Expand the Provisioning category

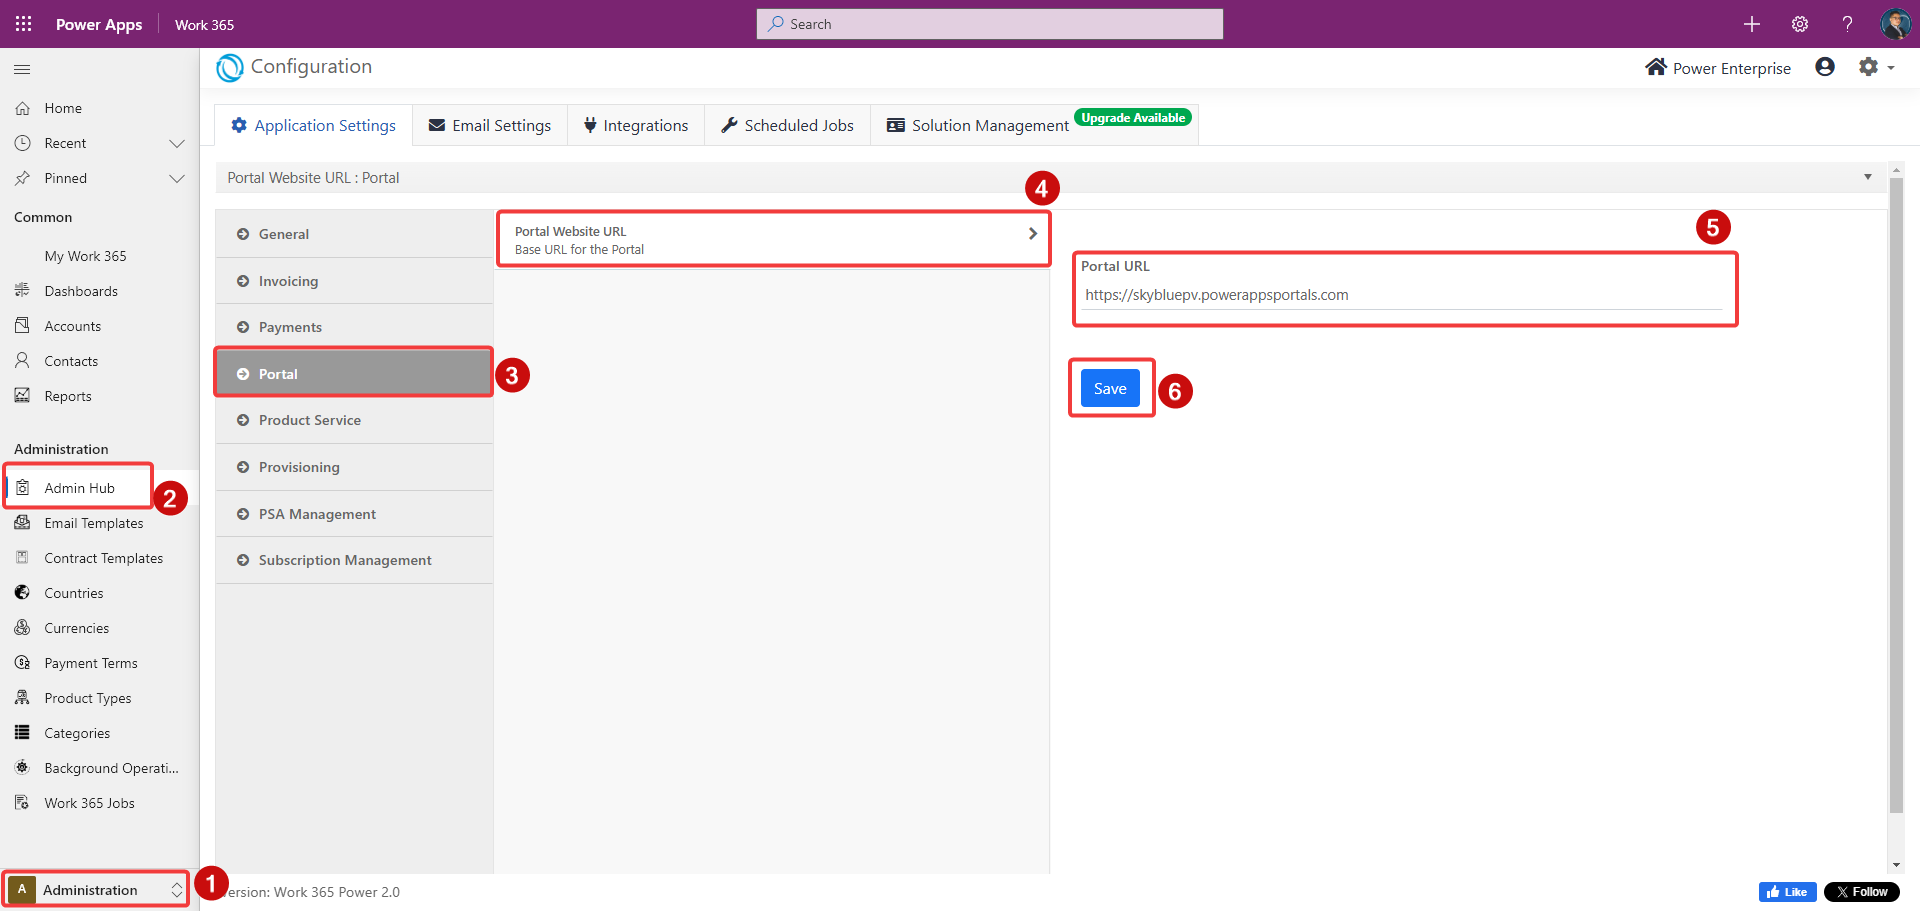354,467
